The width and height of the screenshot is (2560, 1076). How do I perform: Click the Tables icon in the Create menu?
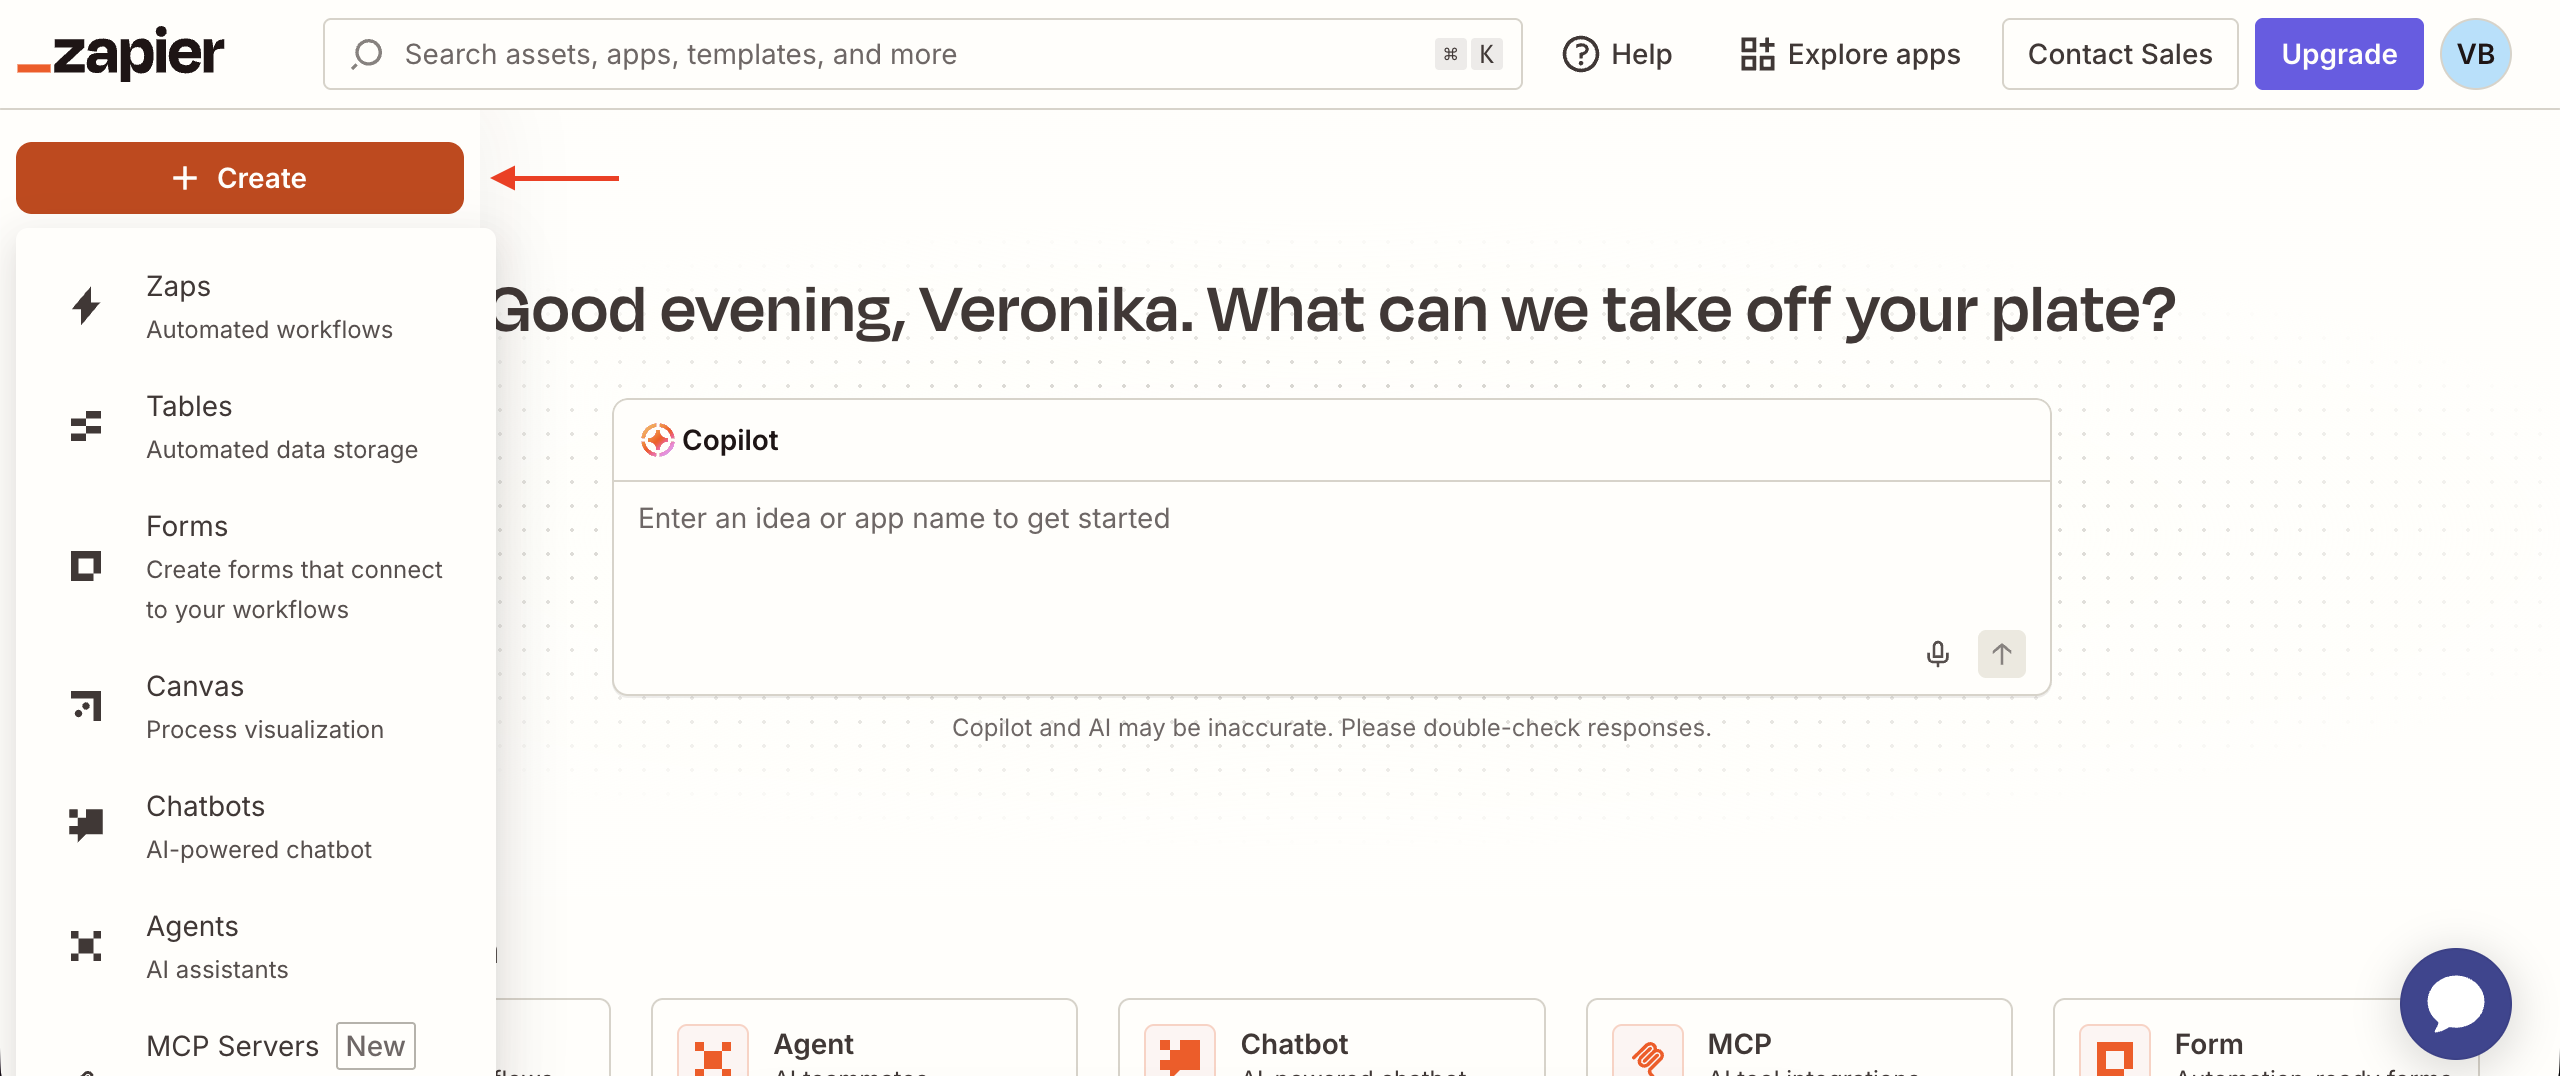(x=86, y=426)
